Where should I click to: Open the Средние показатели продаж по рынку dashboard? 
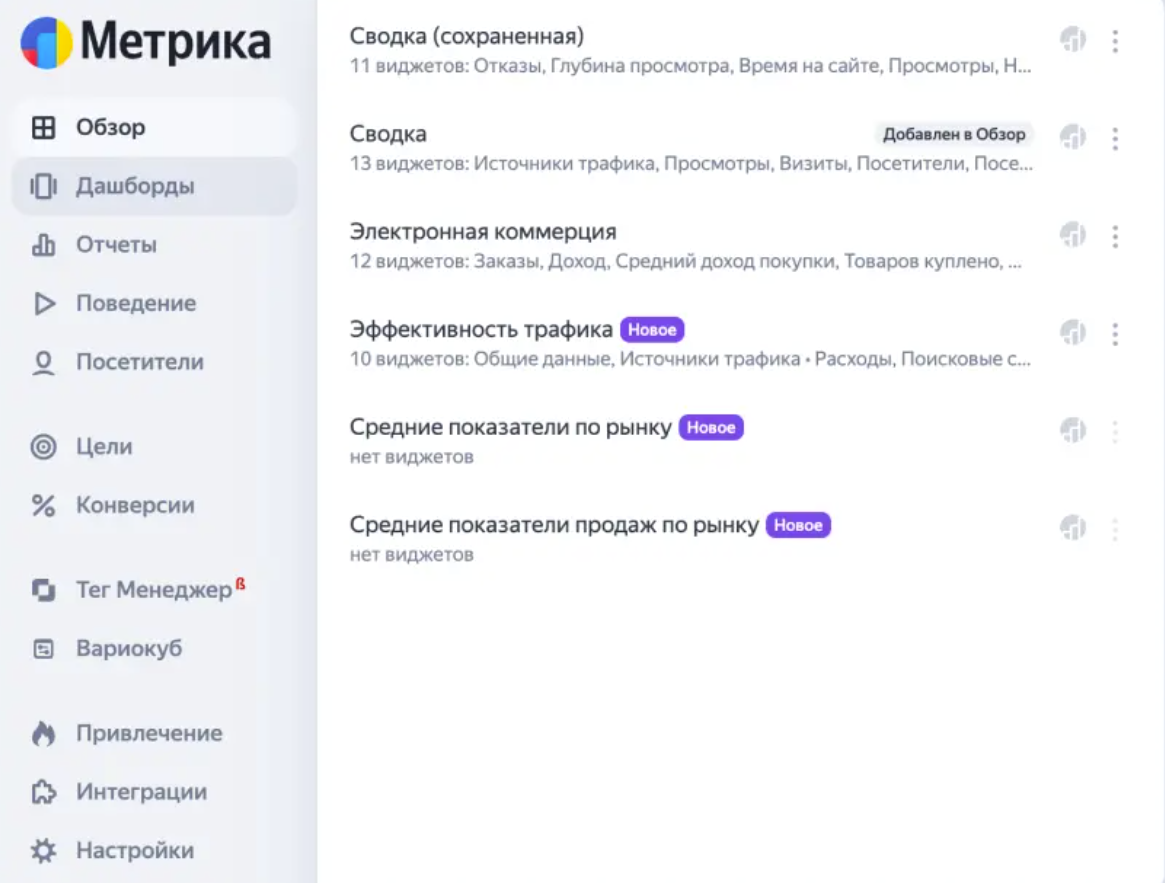coord(553,525)
